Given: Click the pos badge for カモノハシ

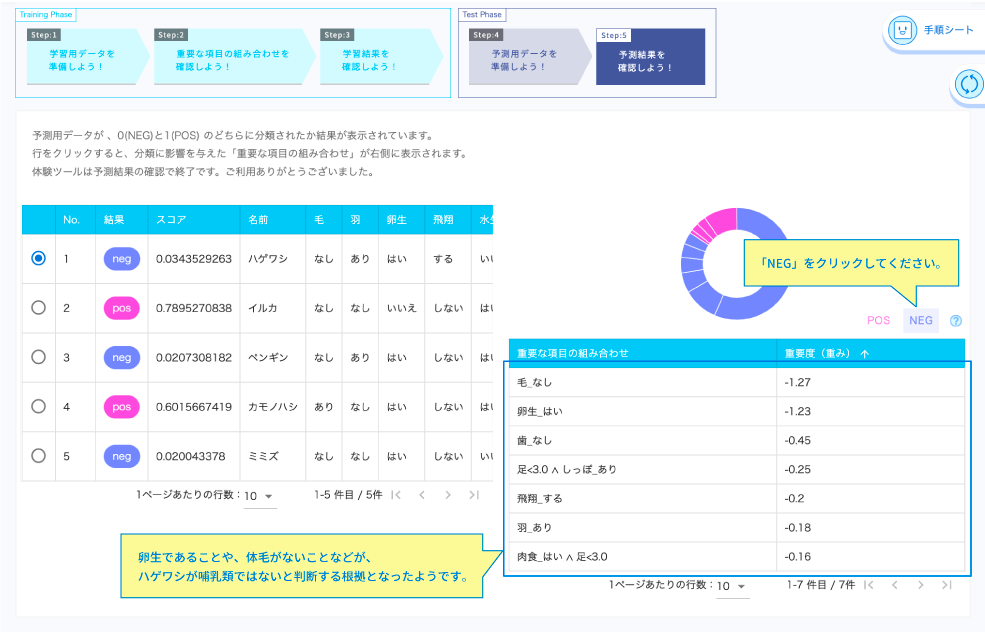Looking at the screenshot, I should [x=122, y=406].
